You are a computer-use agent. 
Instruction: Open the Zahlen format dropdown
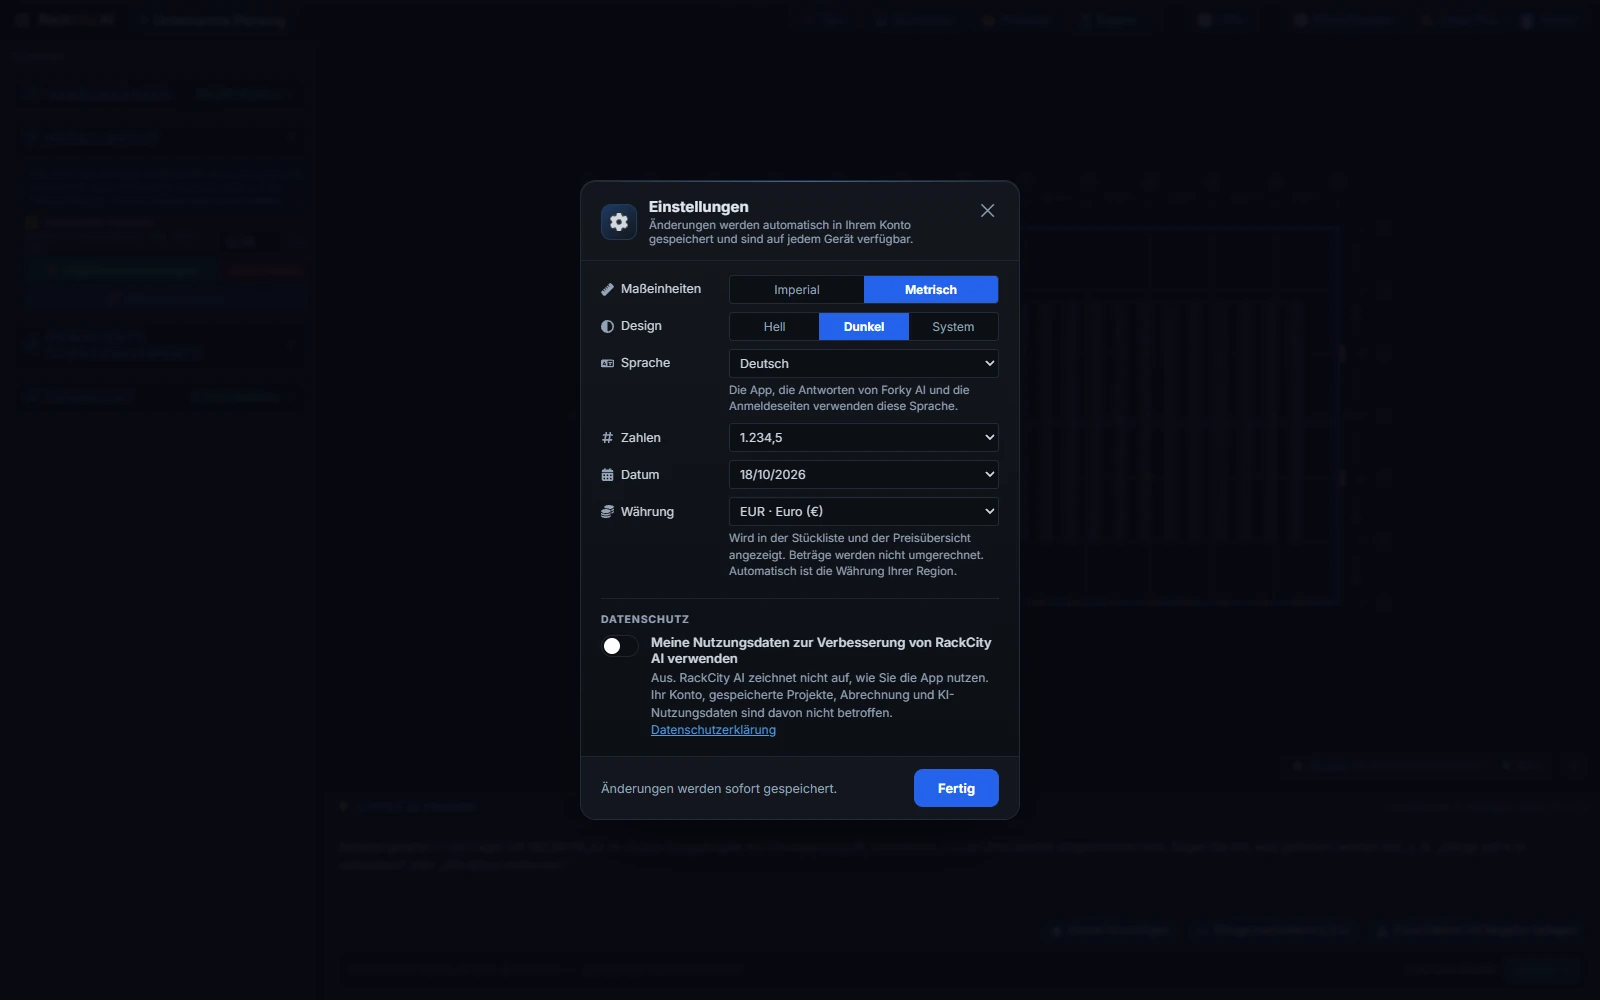pos(864,438)
